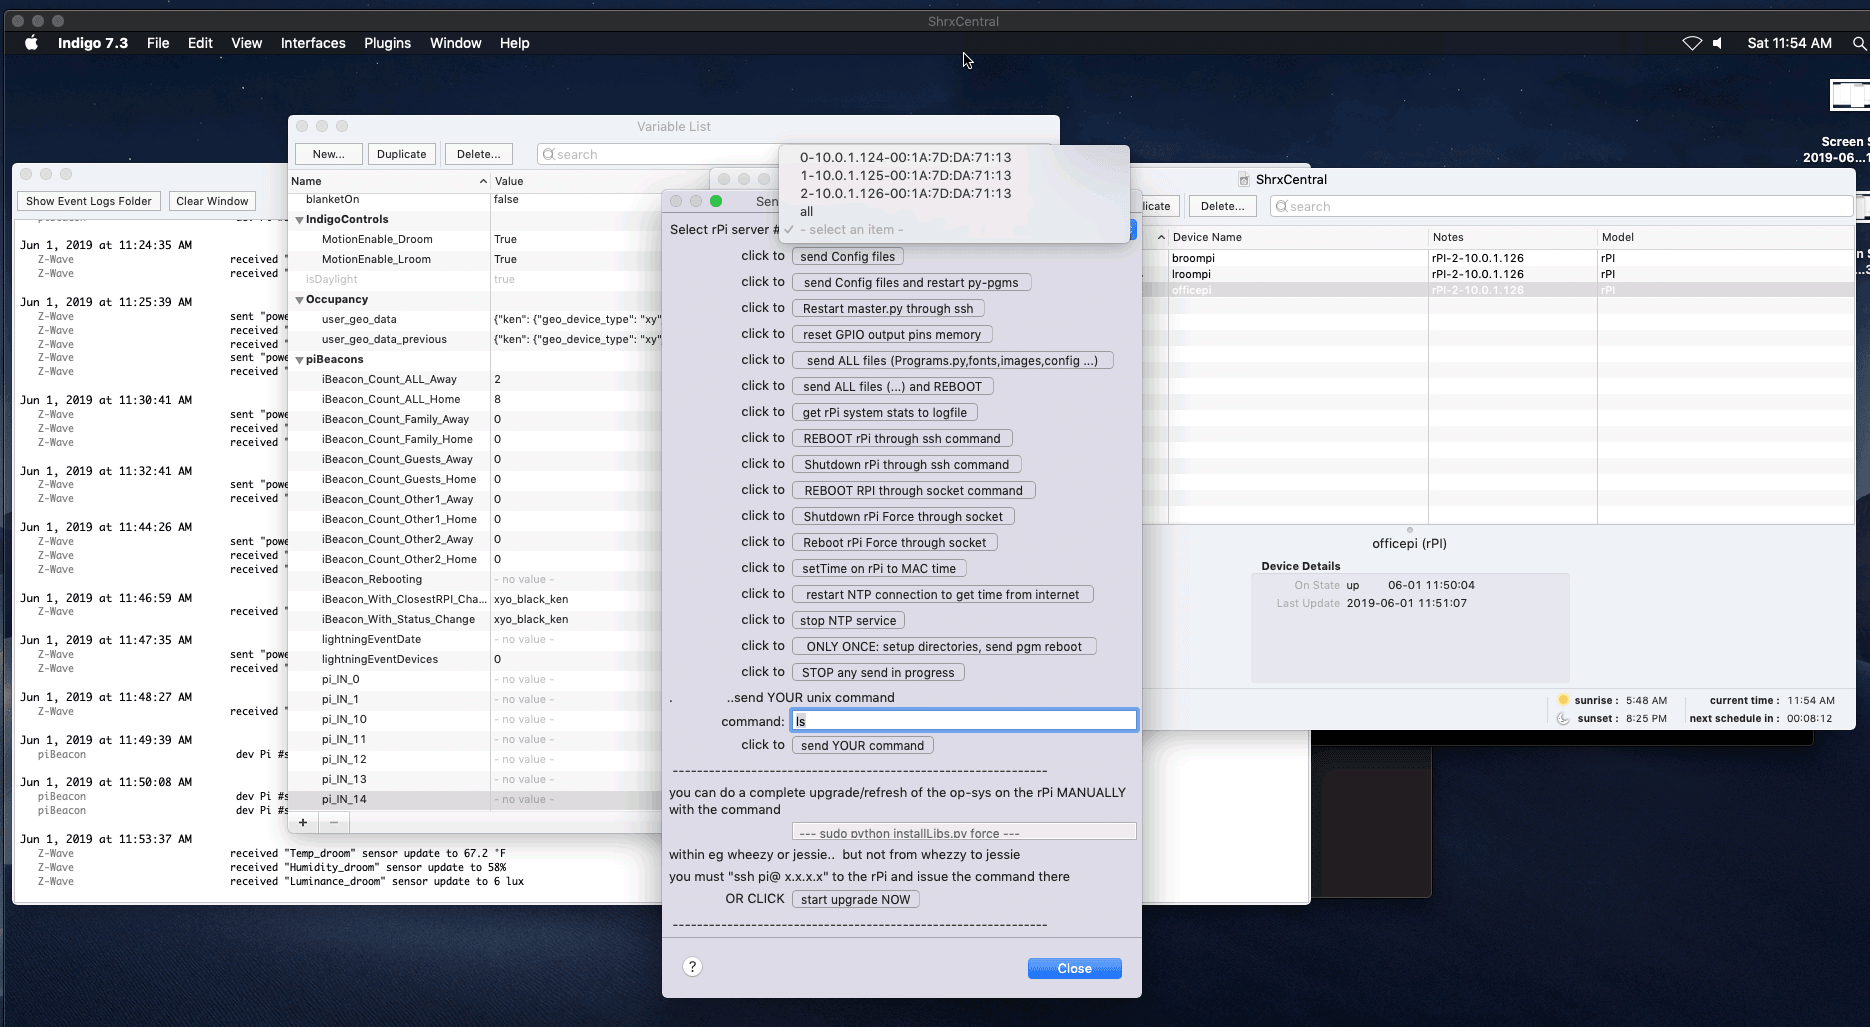Click the Device Name column sort arrow
This screenshot has height=1027, width=1870.
tap(1160, 237)
